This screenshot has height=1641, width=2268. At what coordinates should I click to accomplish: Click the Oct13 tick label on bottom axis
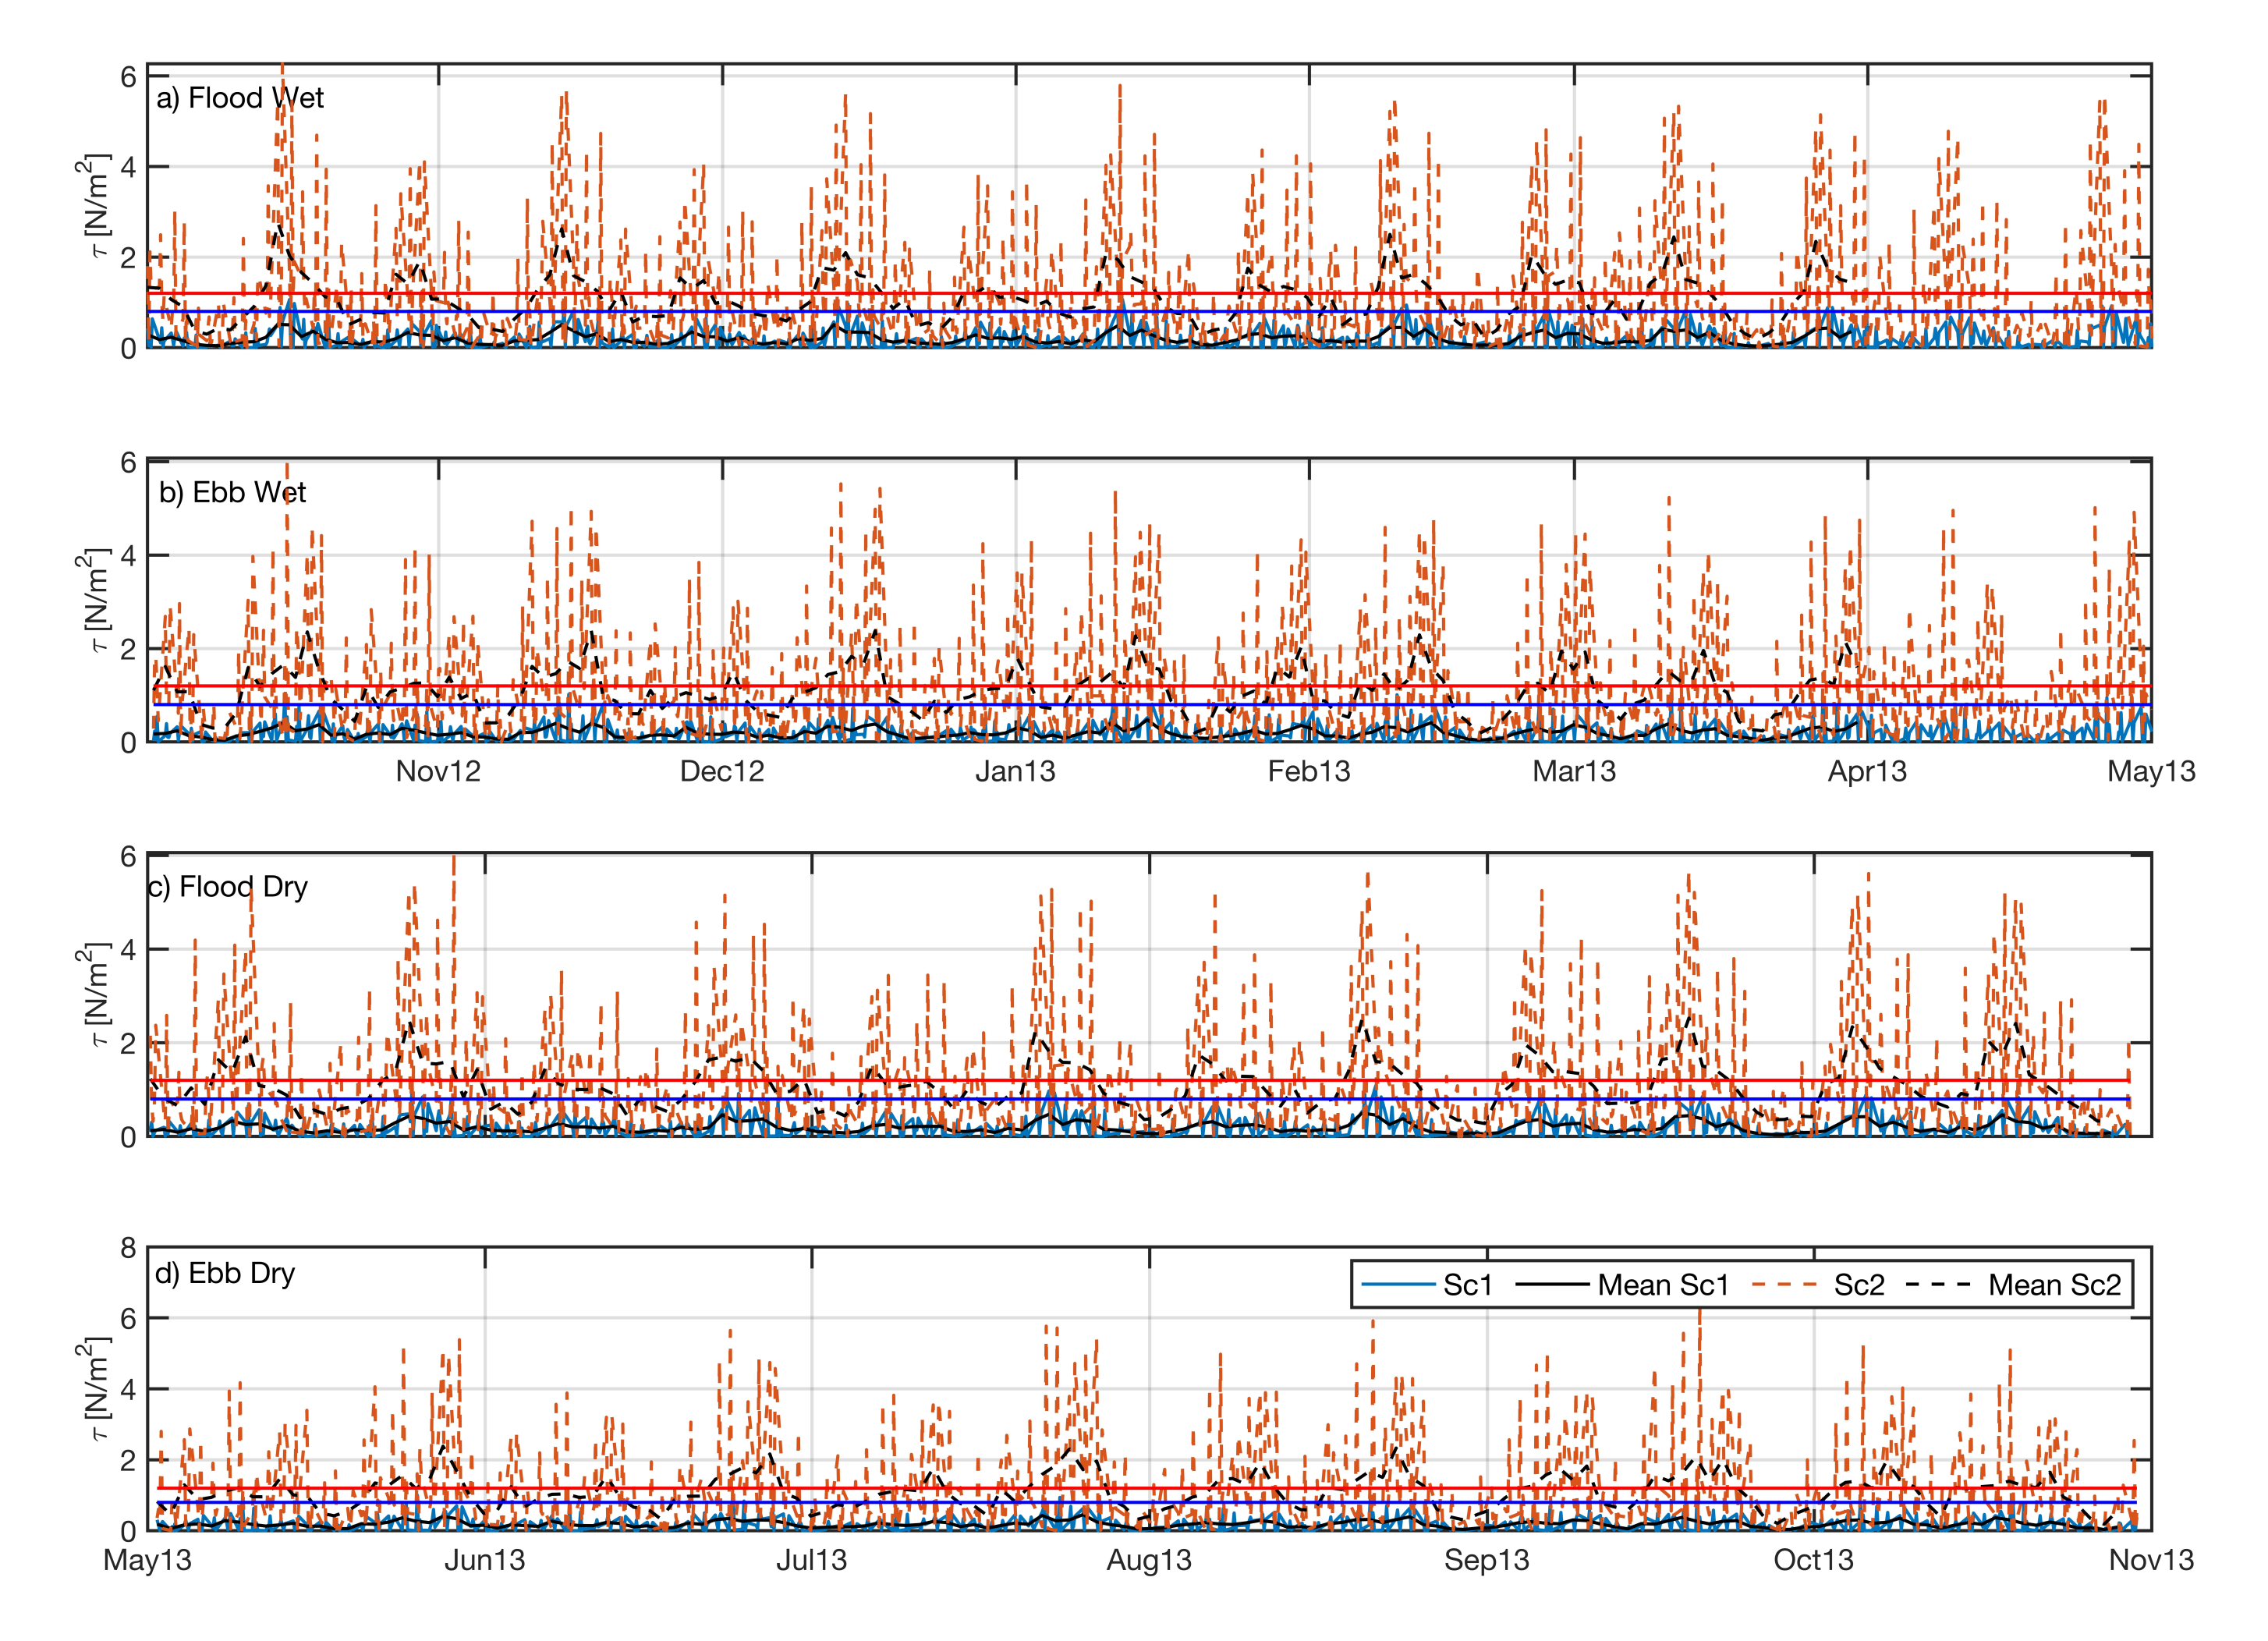(x=1813, y=1560)
